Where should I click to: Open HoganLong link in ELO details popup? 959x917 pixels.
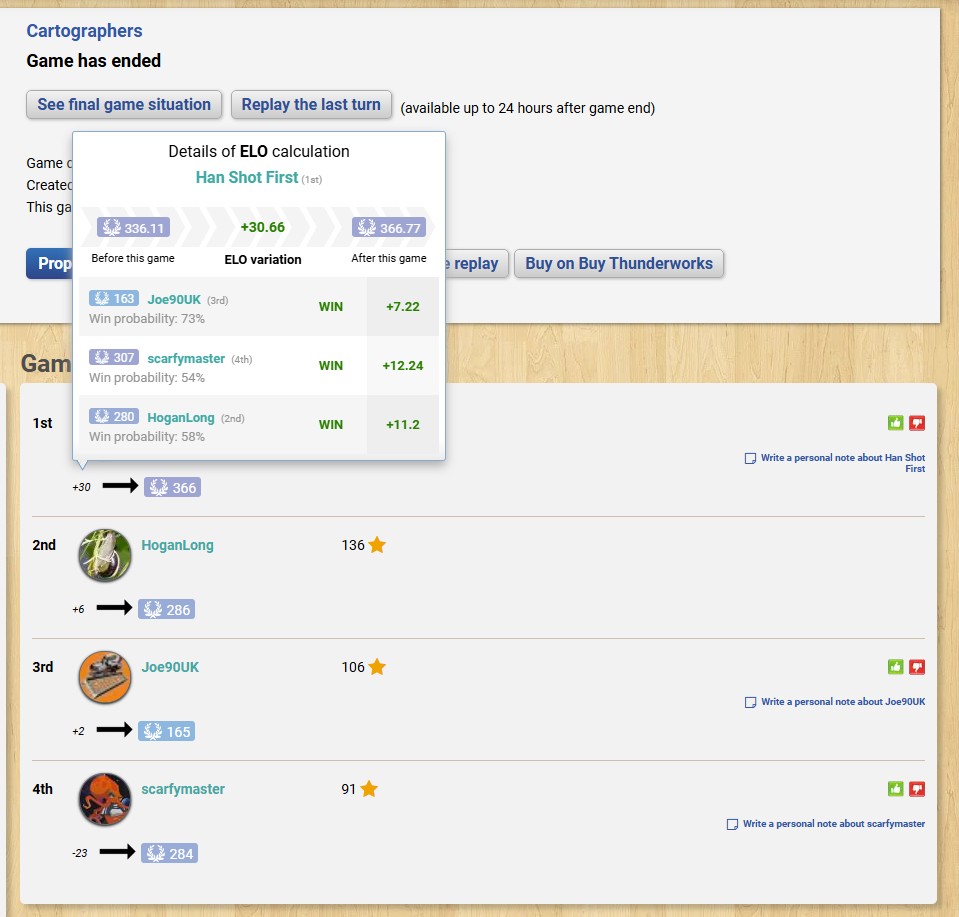[x=181, y=418]
